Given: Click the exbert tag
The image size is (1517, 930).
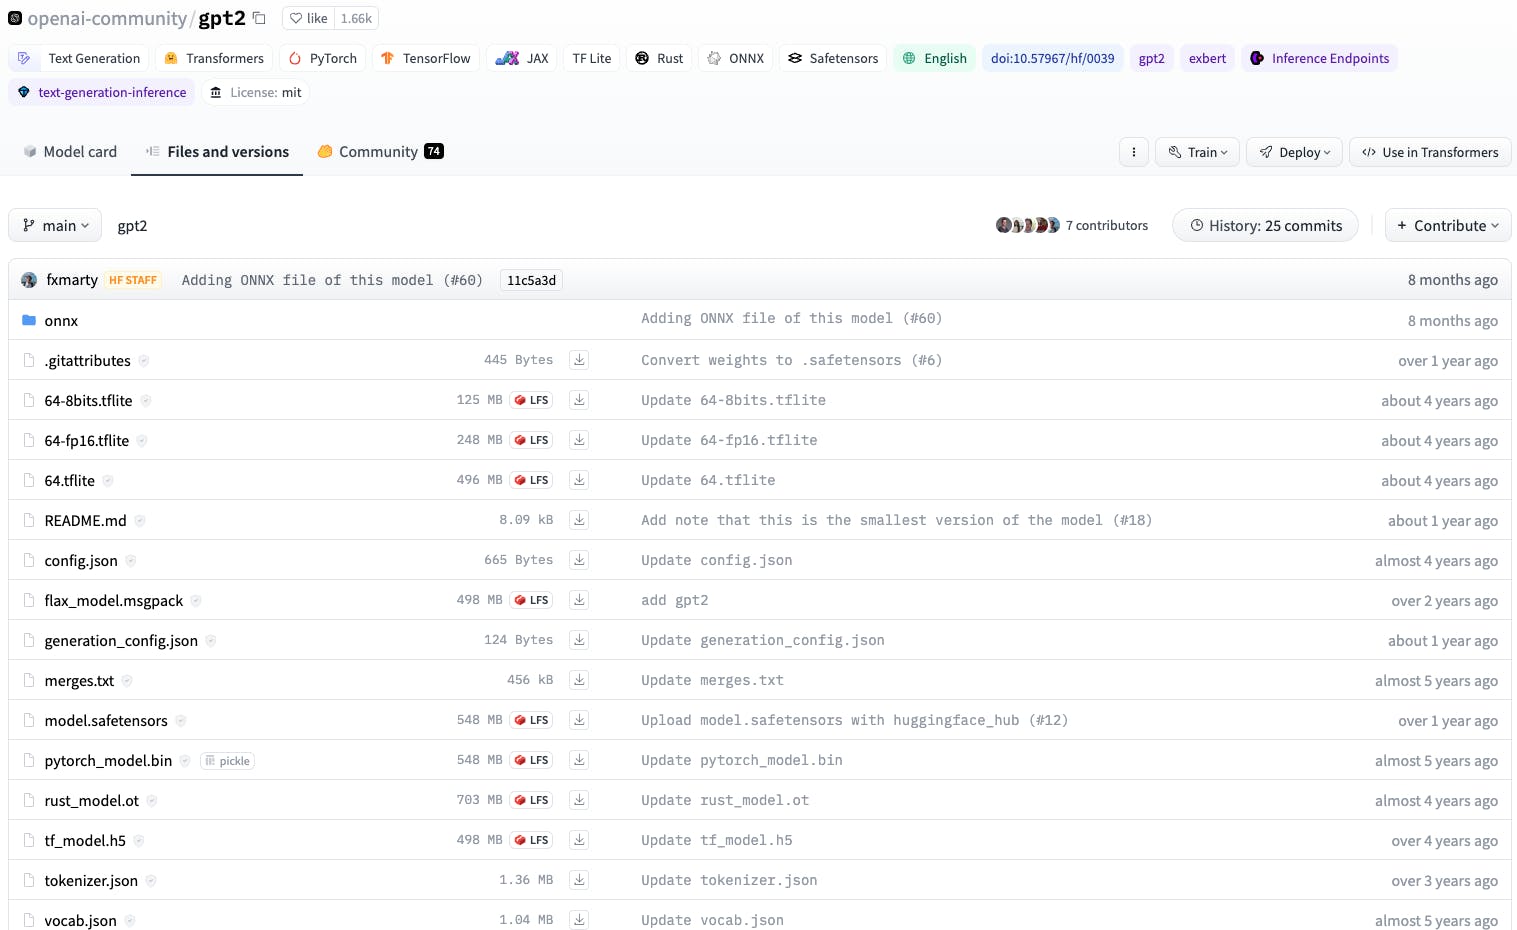Looking at the screenshot, I should point(1207,58).
